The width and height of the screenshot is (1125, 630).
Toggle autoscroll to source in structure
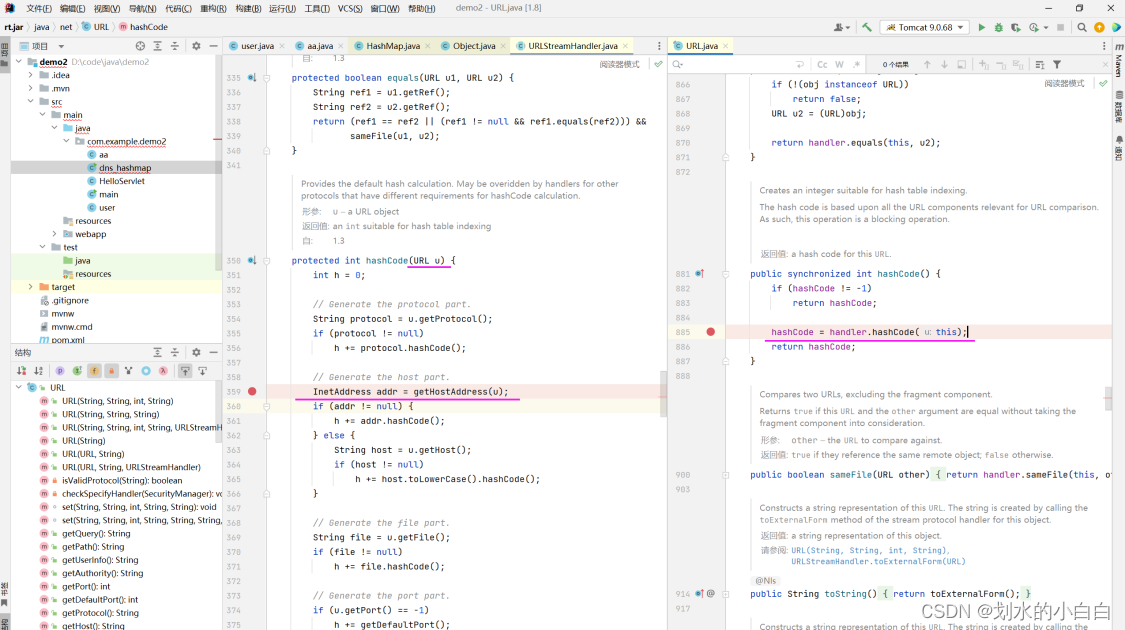click(x=185, y=371)
